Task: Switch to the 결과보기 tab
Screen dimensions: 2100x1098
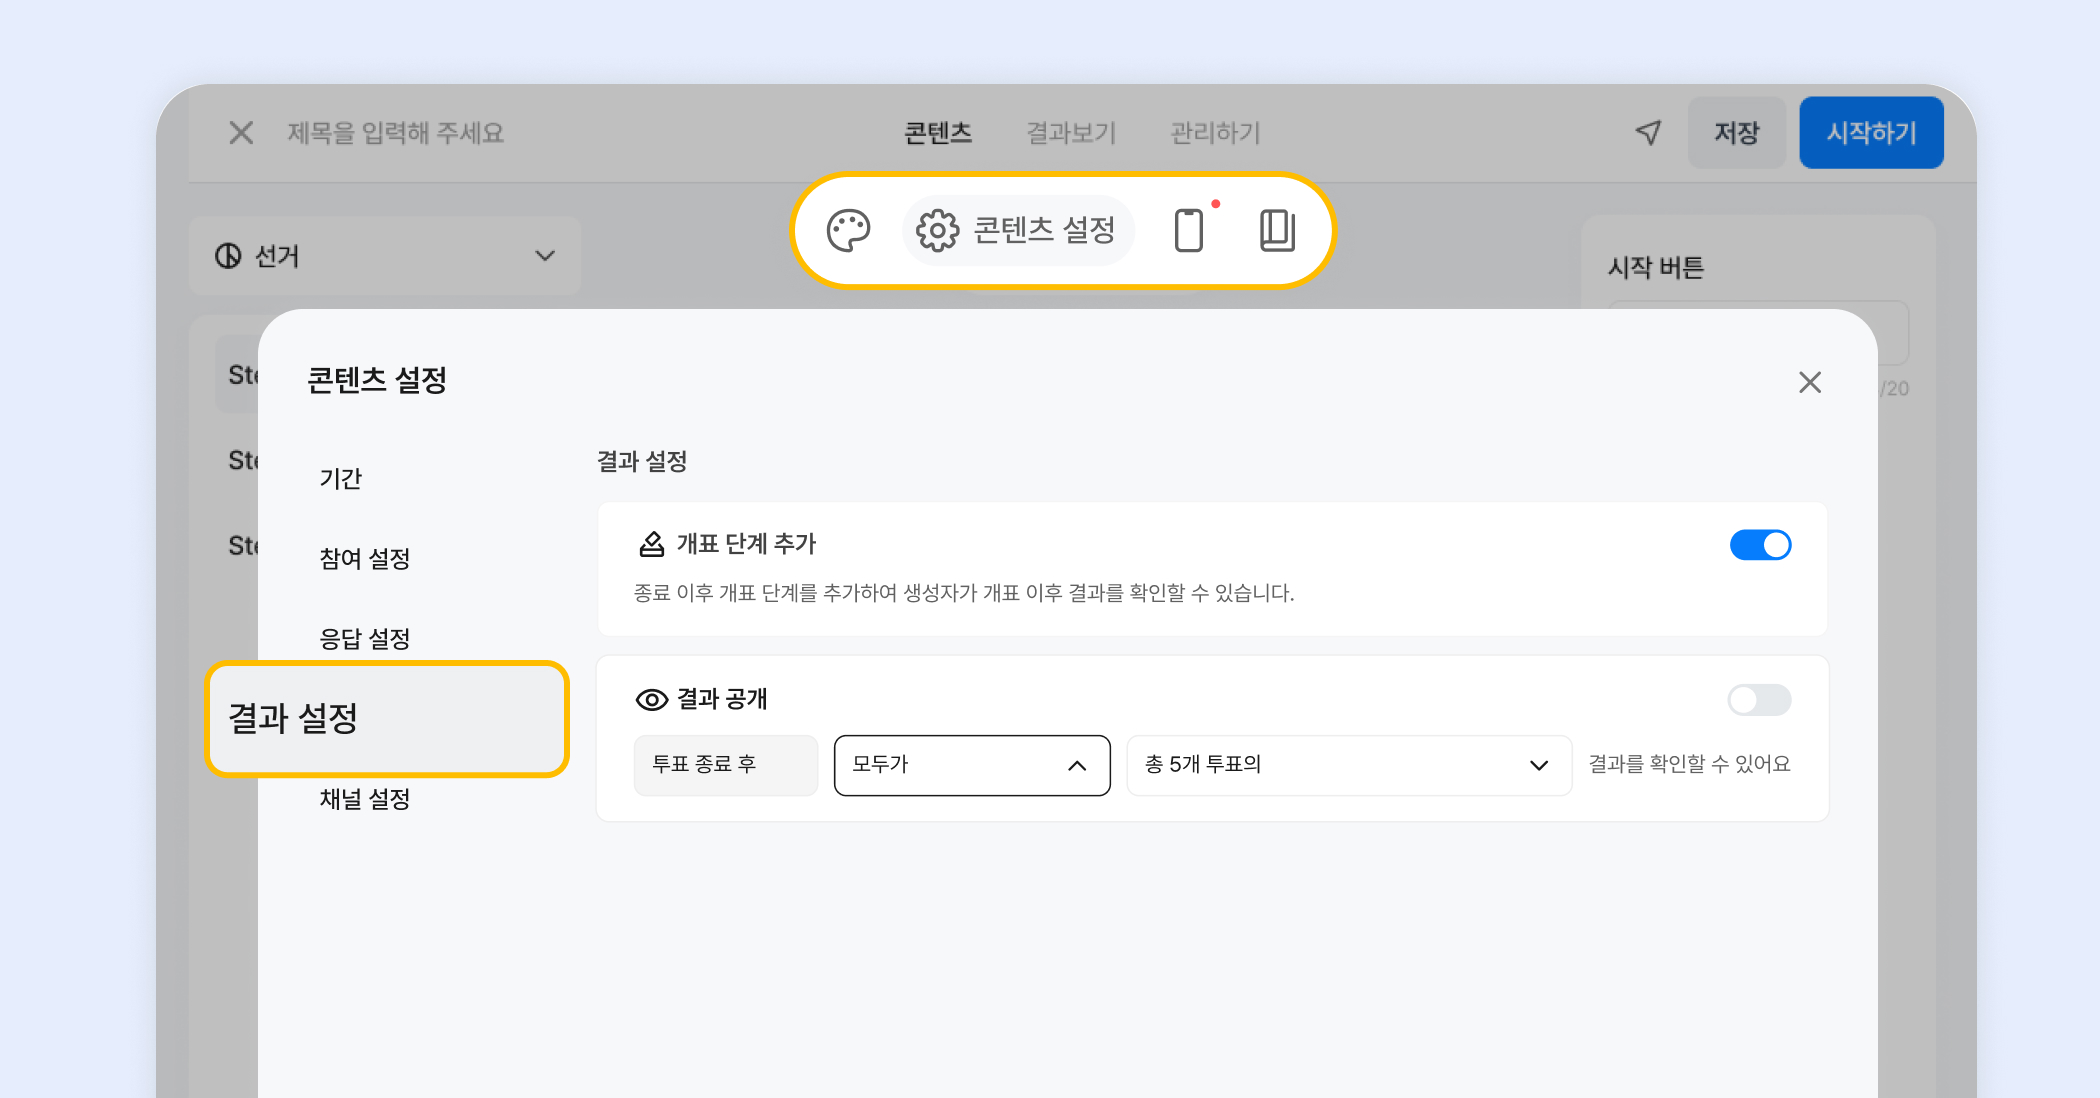Action: pyautogui.click(x=1071, y=132)
